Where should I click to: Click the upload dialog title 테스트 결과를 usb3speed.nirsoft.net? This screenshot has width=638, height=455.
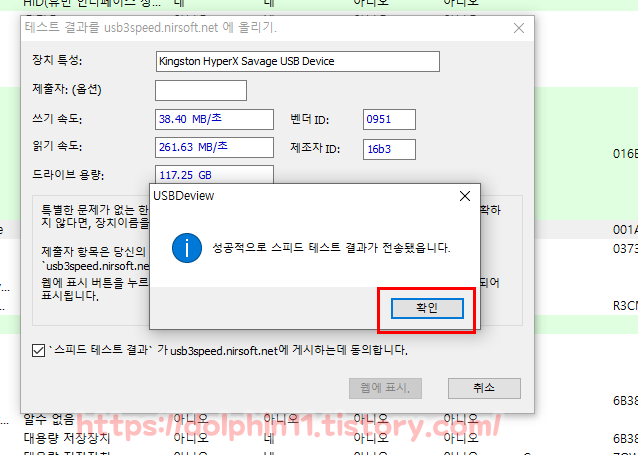(151, 28)
